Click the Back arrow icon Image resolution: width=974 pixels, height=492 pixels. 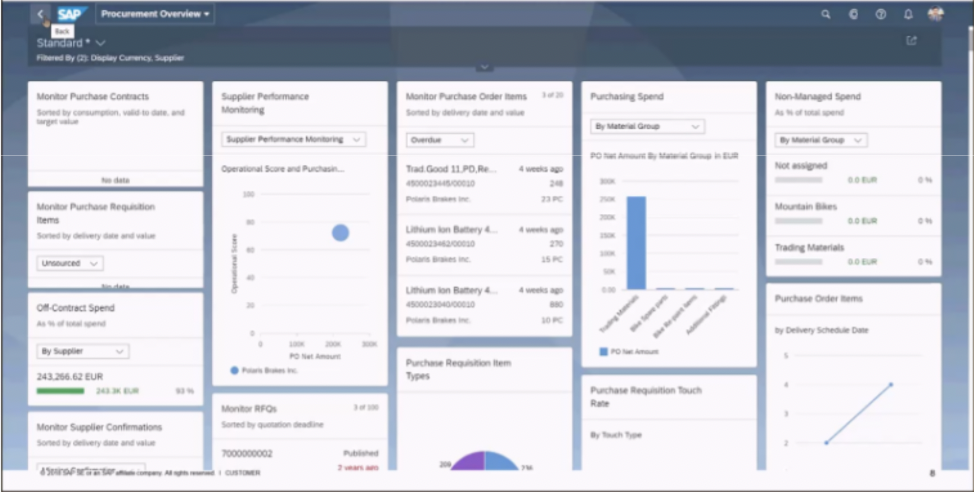coord(40,14)
